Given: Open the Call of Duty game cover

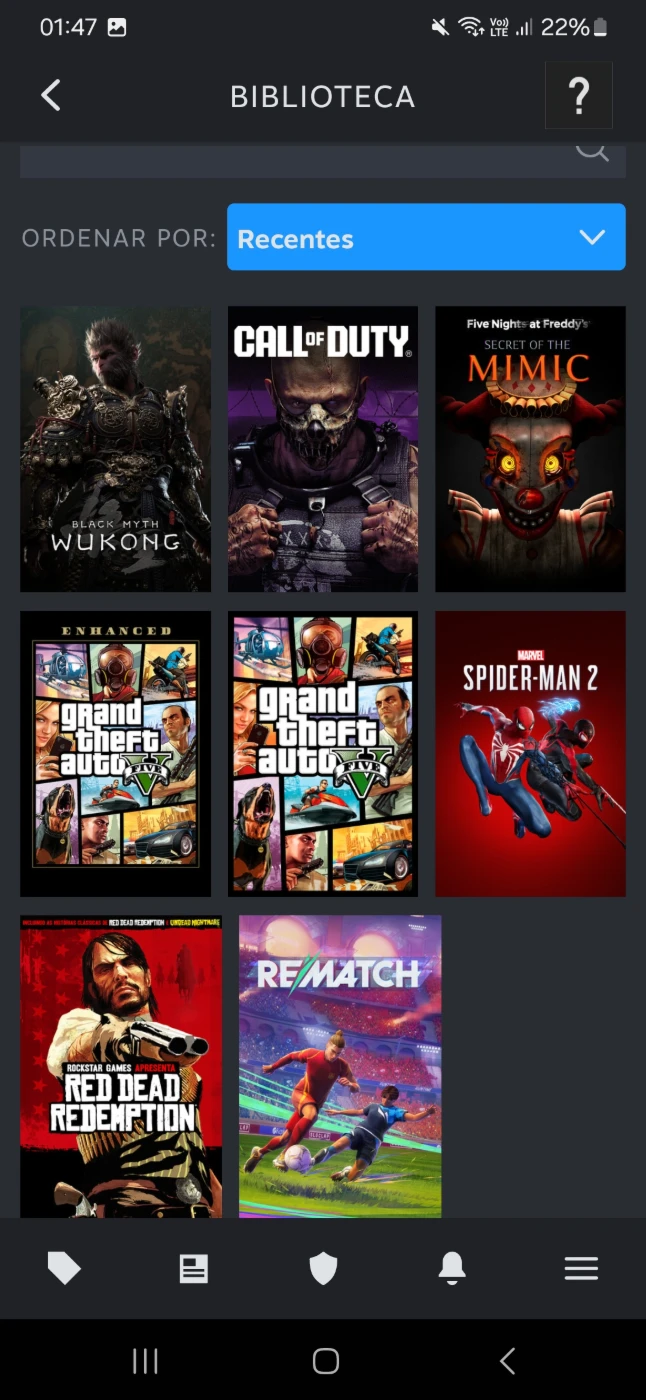Looking at the screenshot, I should point(323,449).
